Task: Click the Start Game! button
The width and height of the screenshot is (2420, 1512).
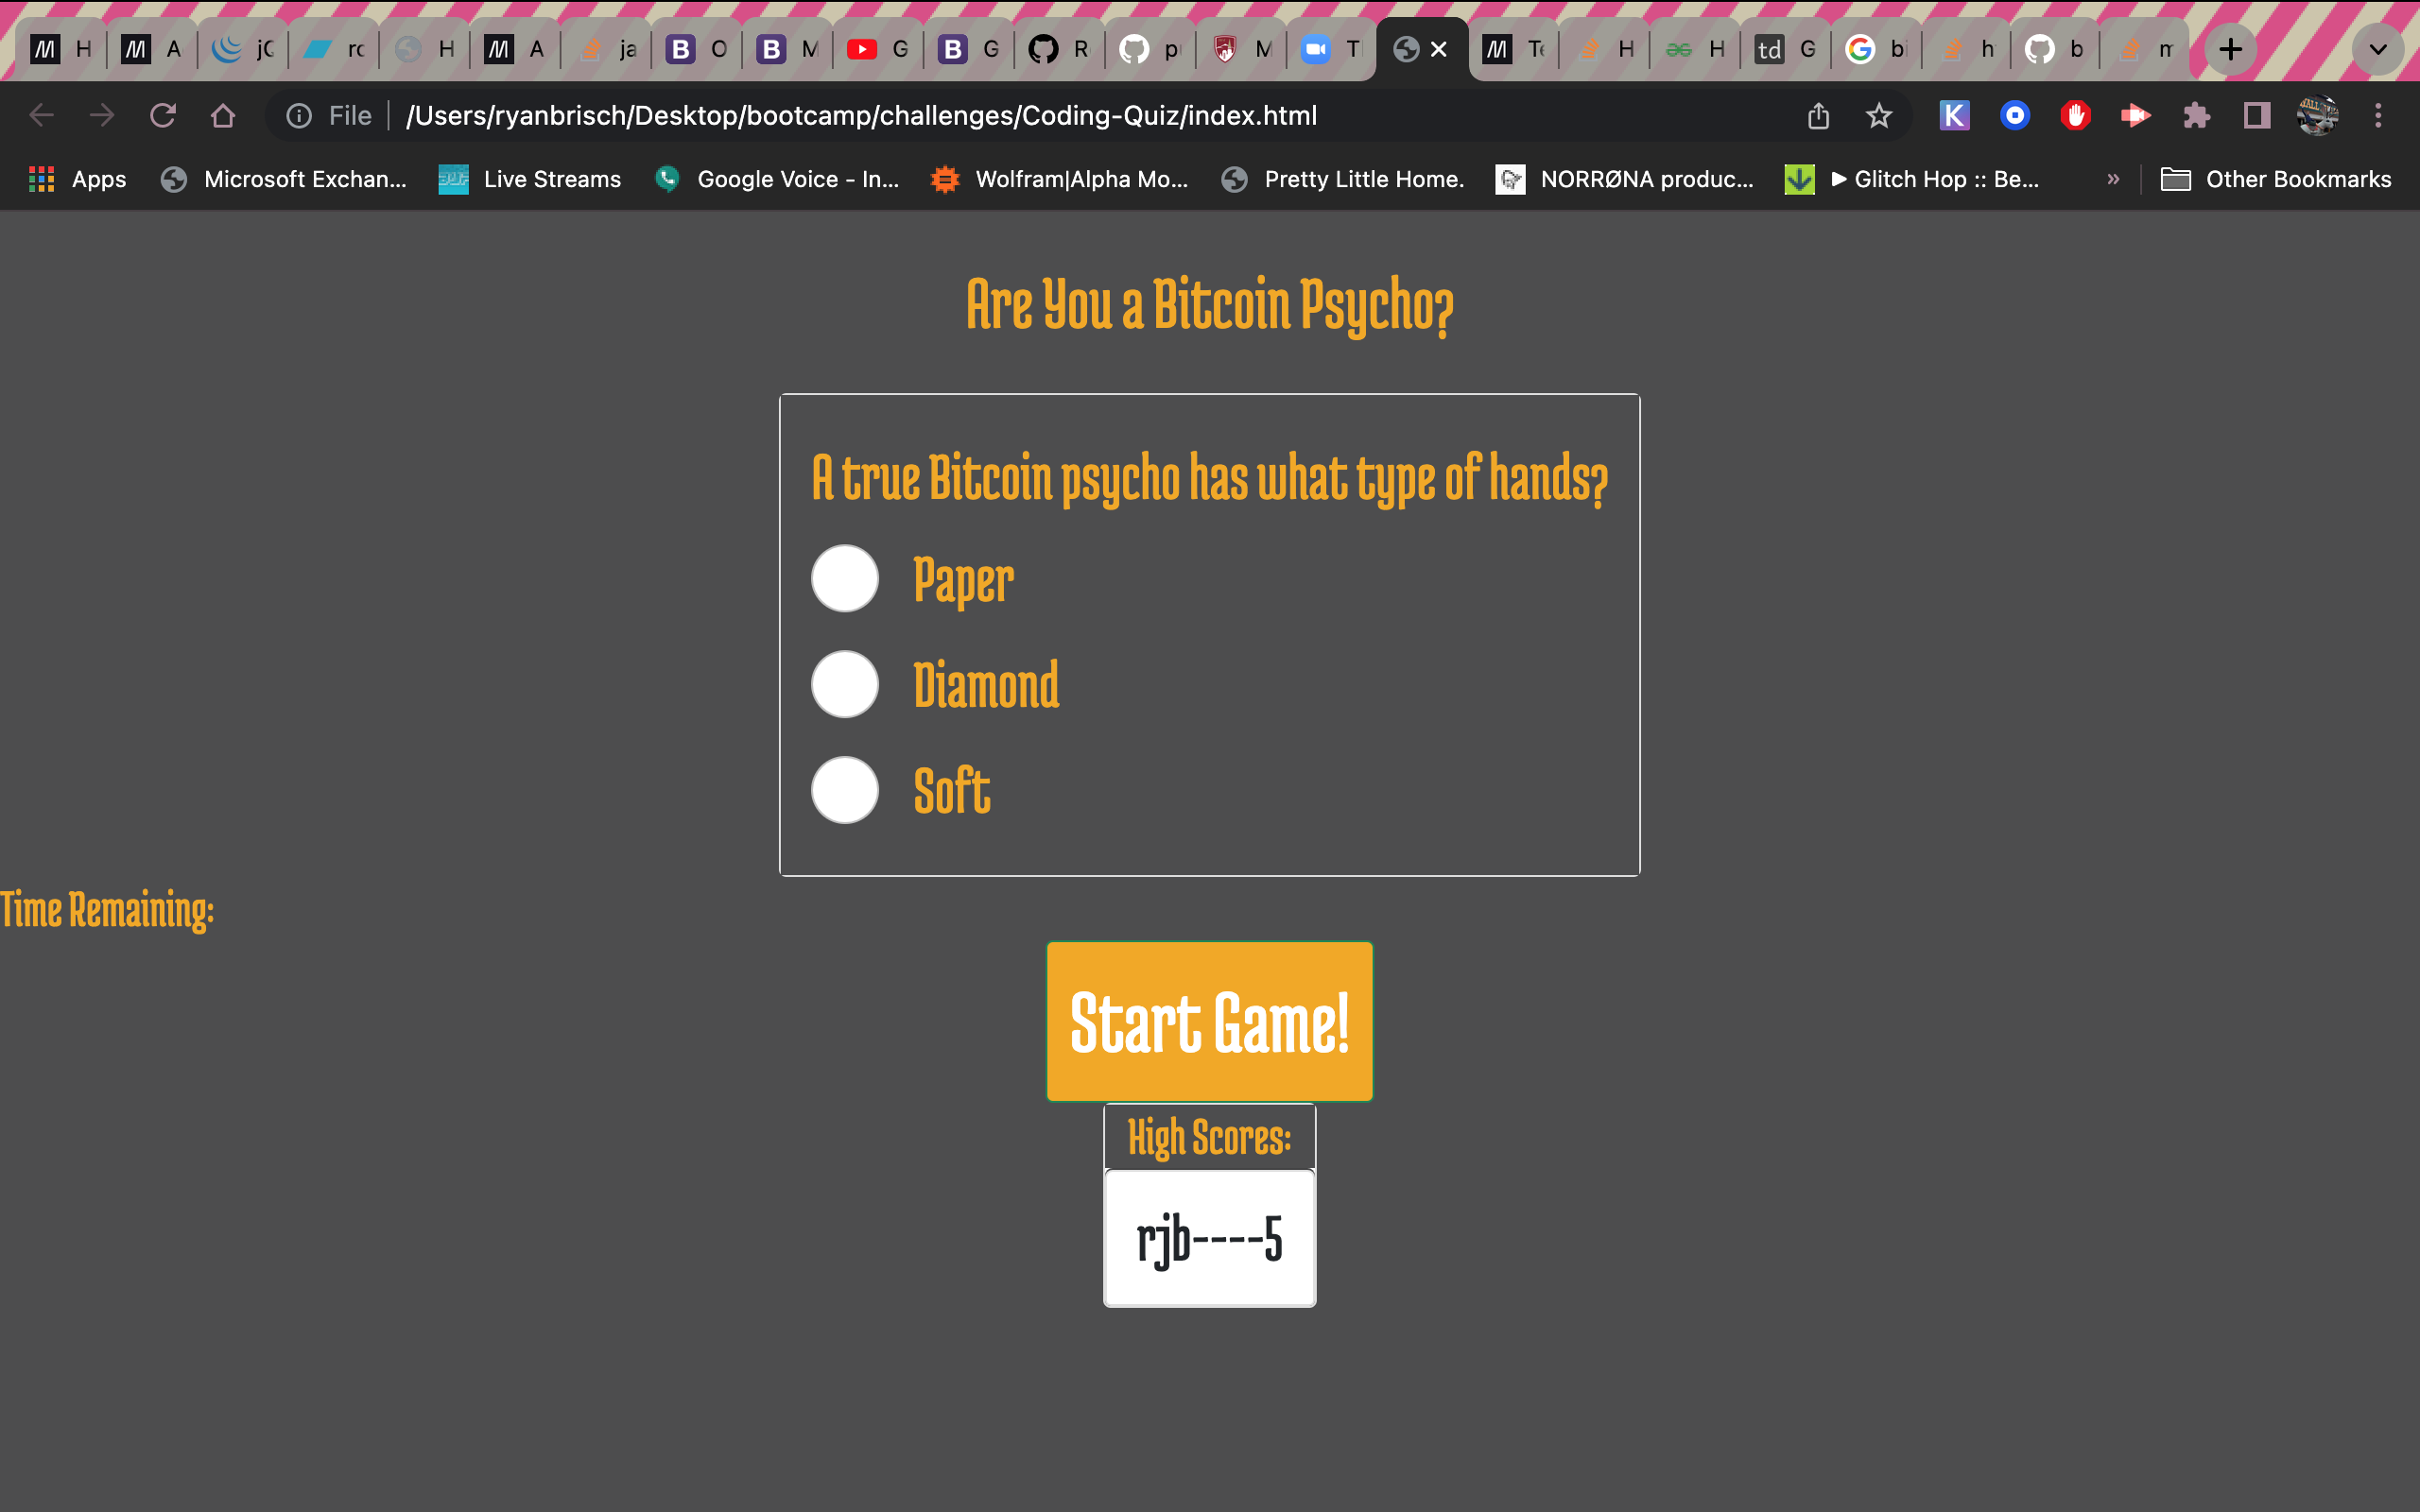Action: [1209, 1021]
